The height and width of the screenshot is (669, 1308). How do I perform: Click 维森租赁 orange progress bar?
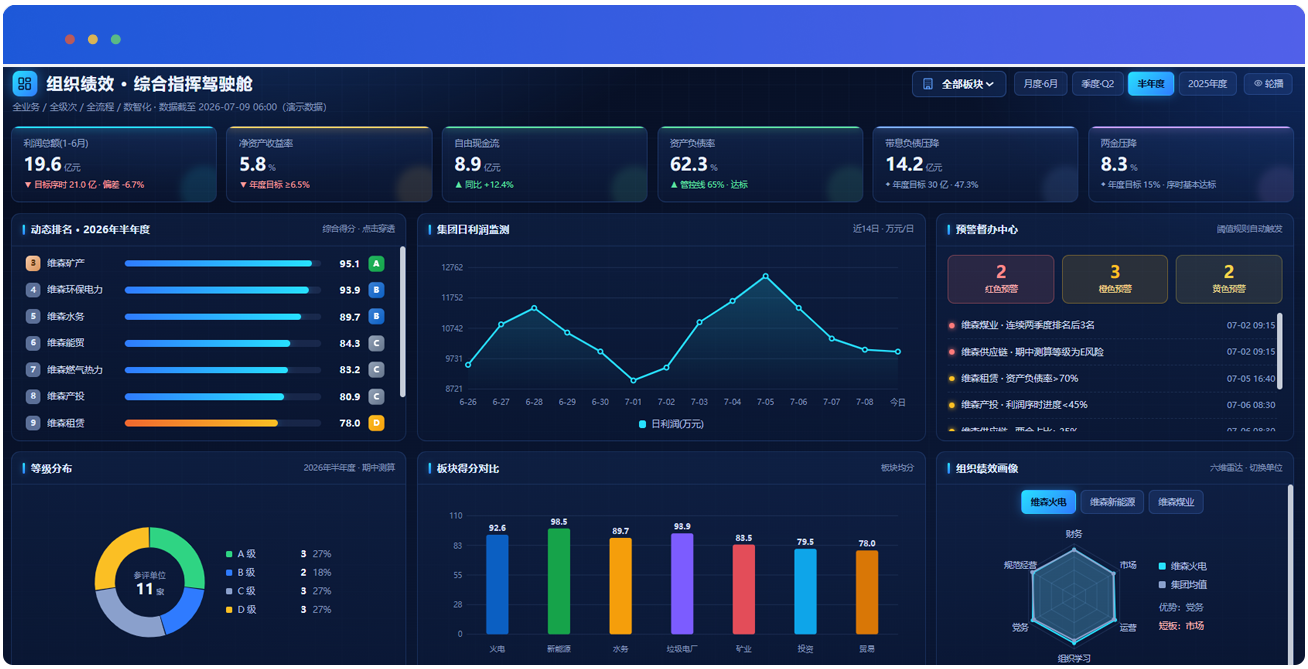(223, 423)
